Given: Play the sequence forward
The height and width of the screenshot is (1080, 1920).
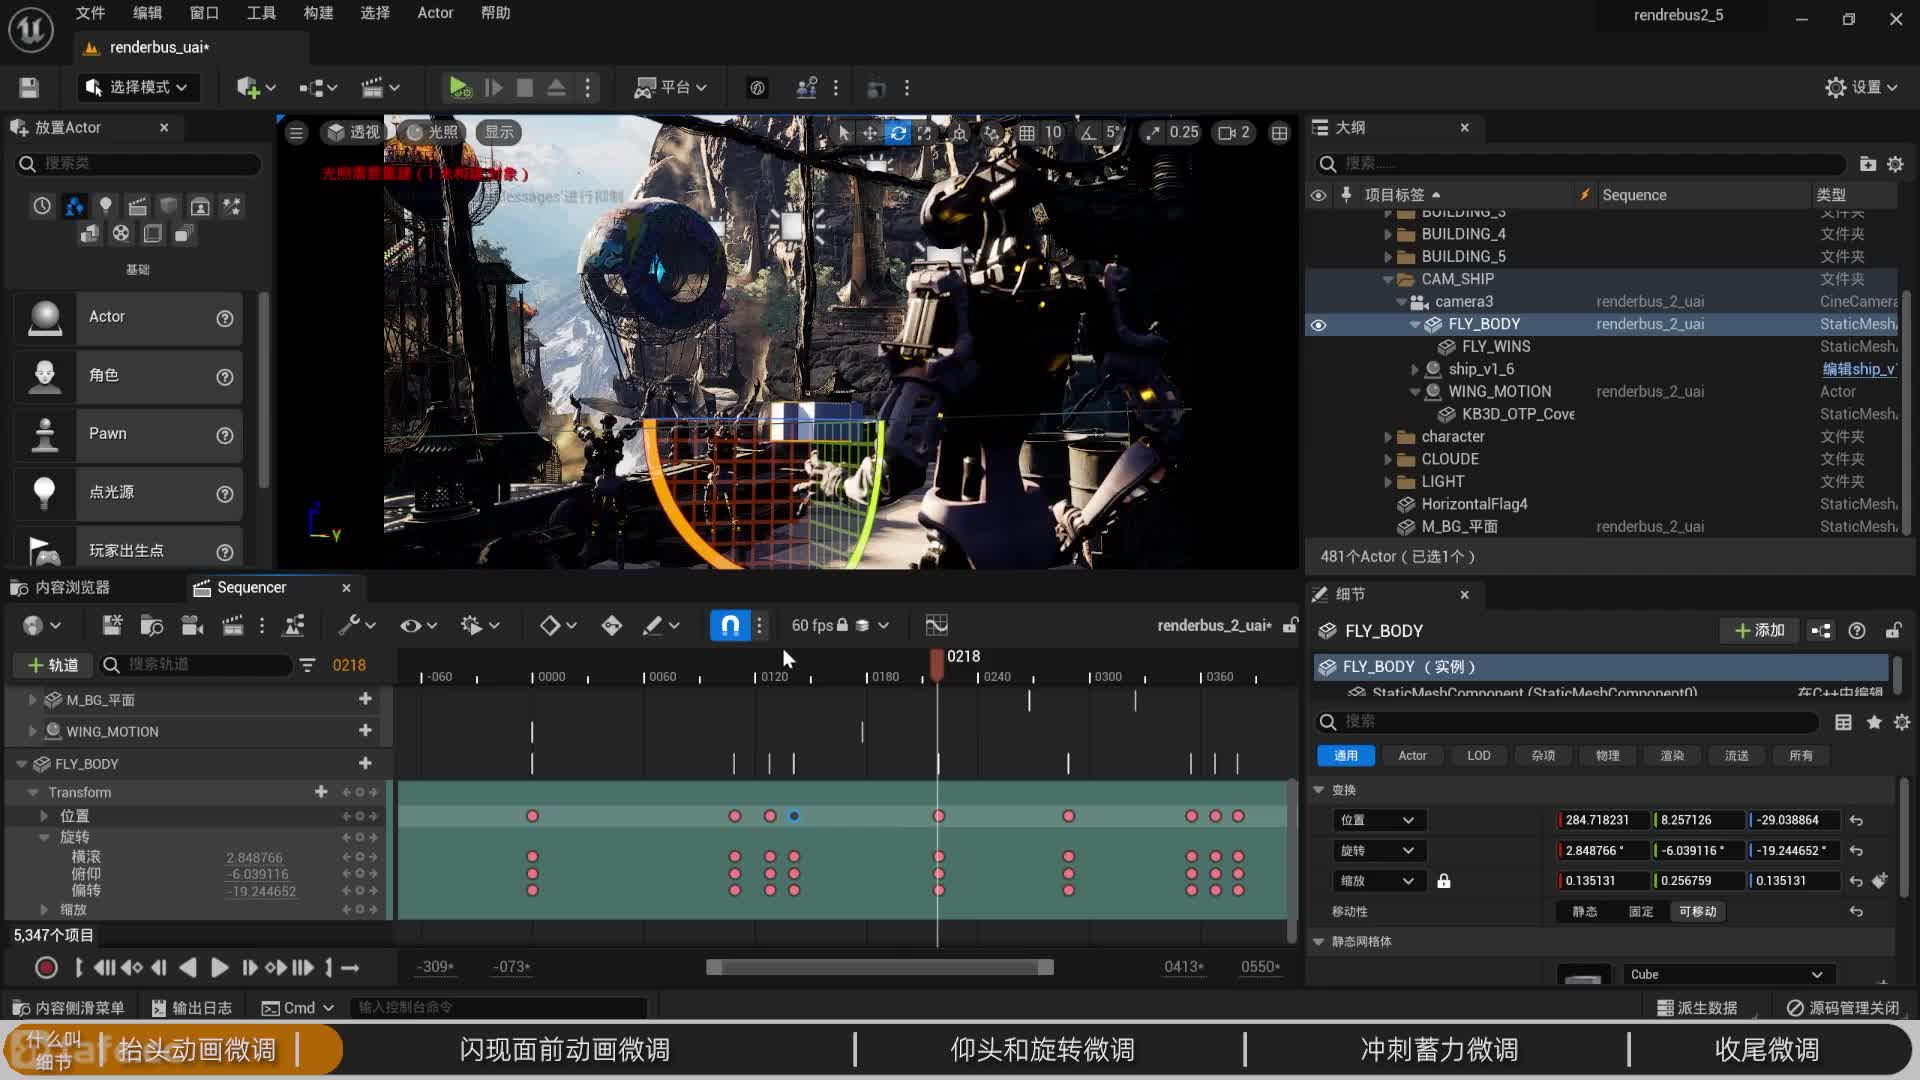Looking at the screenshot, I should tap(219, 968).
